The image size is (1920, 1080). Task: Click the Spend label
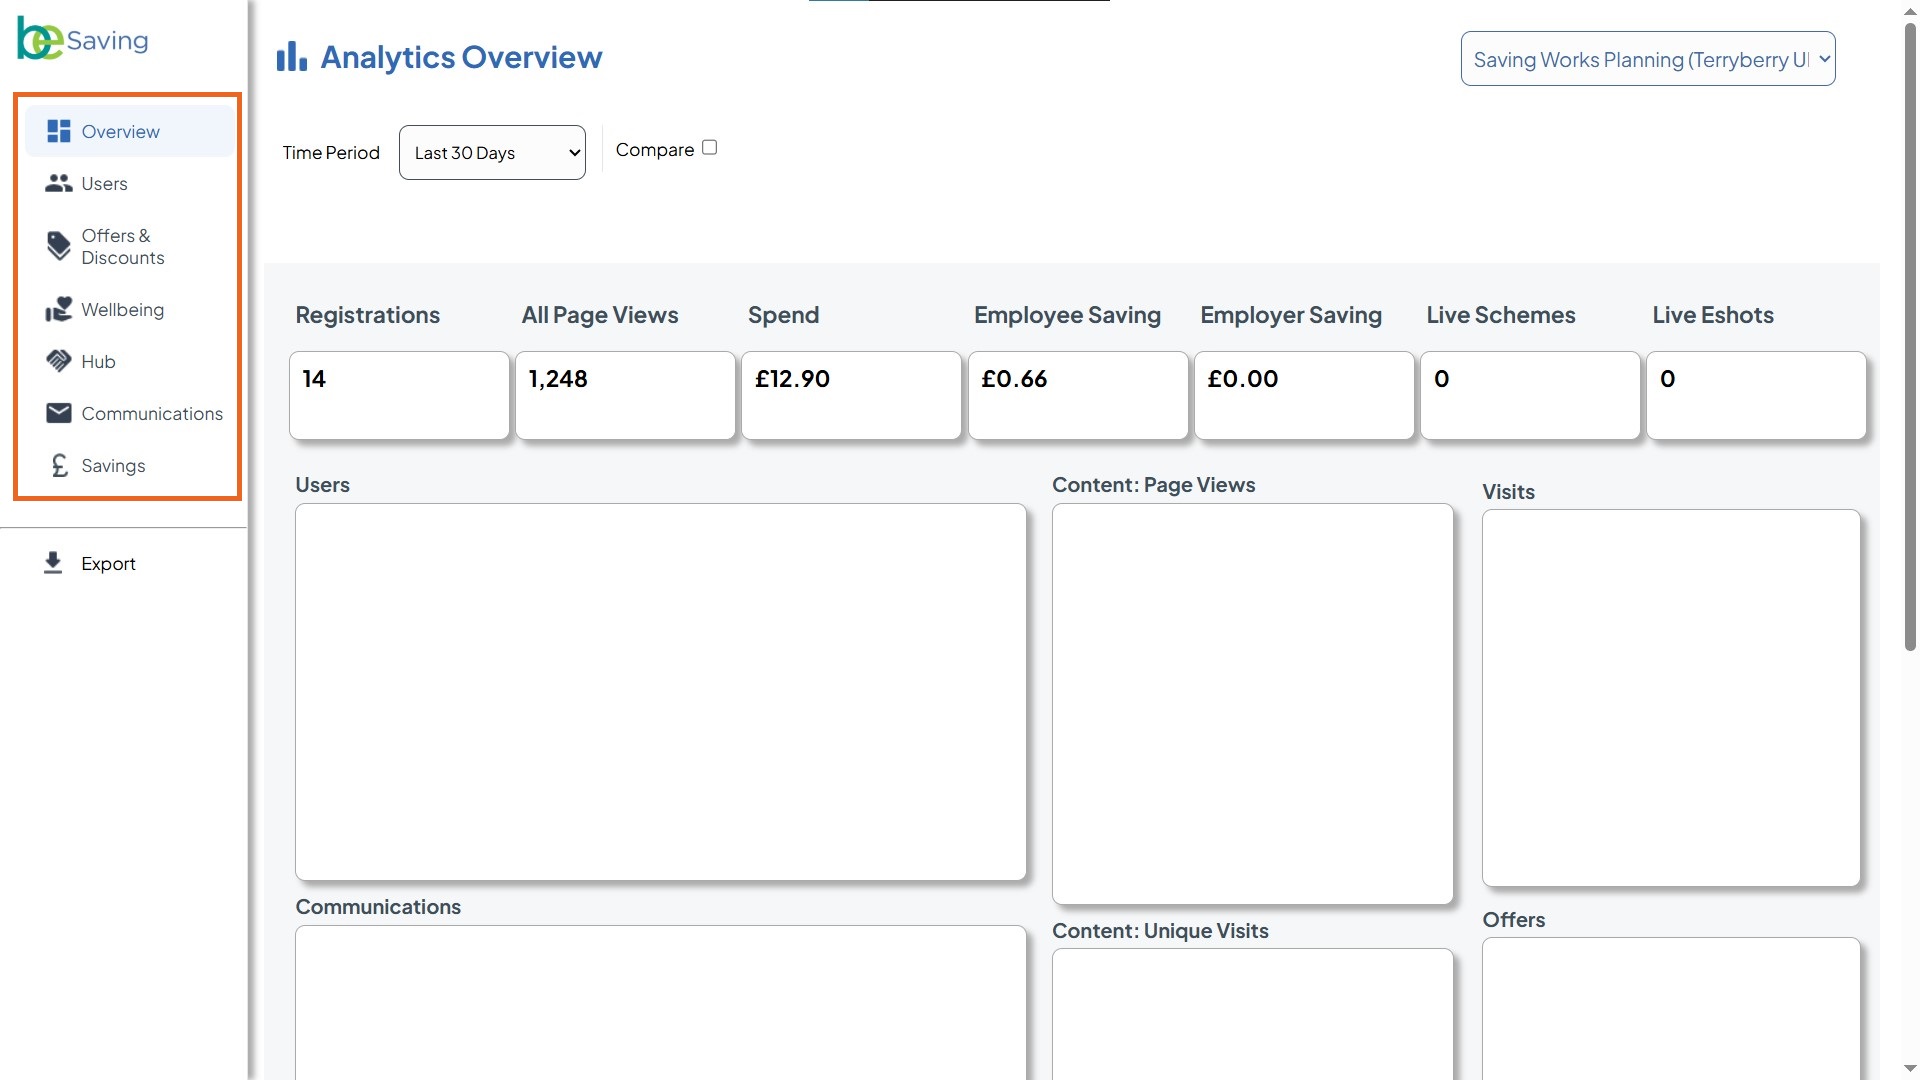tap(783, 315)
